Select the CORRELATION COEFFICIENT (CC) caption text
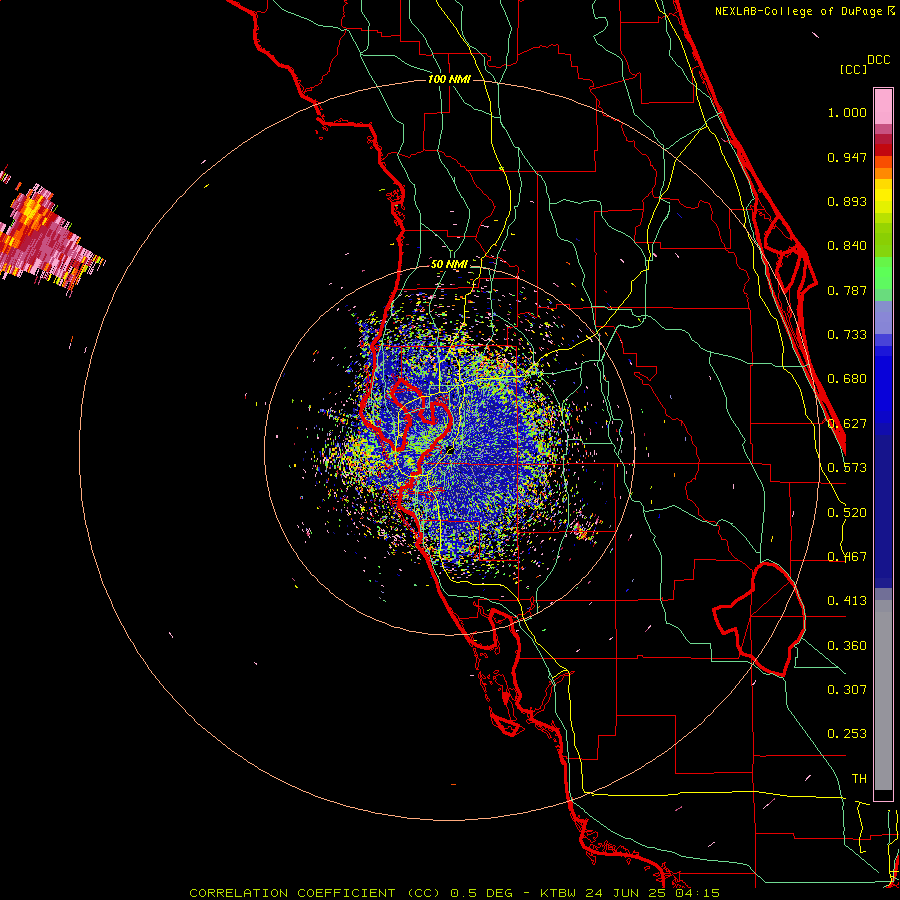900x900 pixels. [x=315, y=893]
